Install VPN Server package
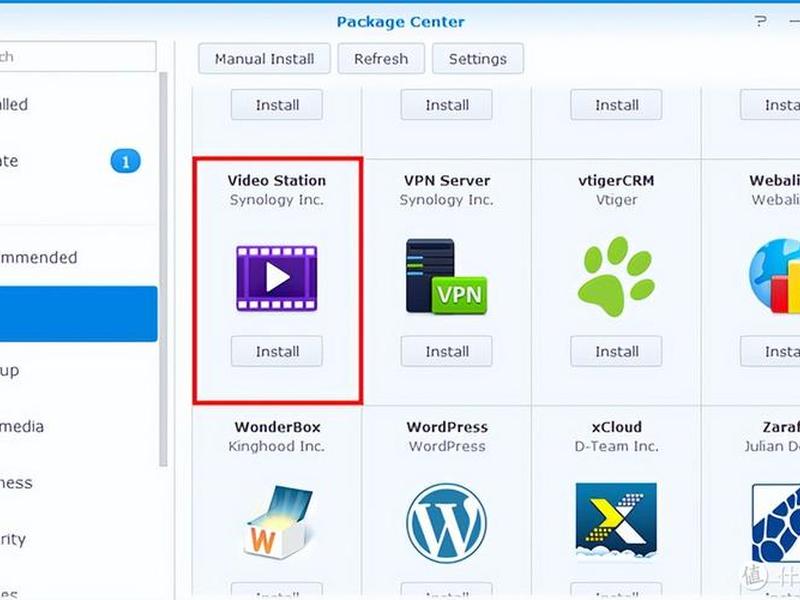 click(446, 351)
